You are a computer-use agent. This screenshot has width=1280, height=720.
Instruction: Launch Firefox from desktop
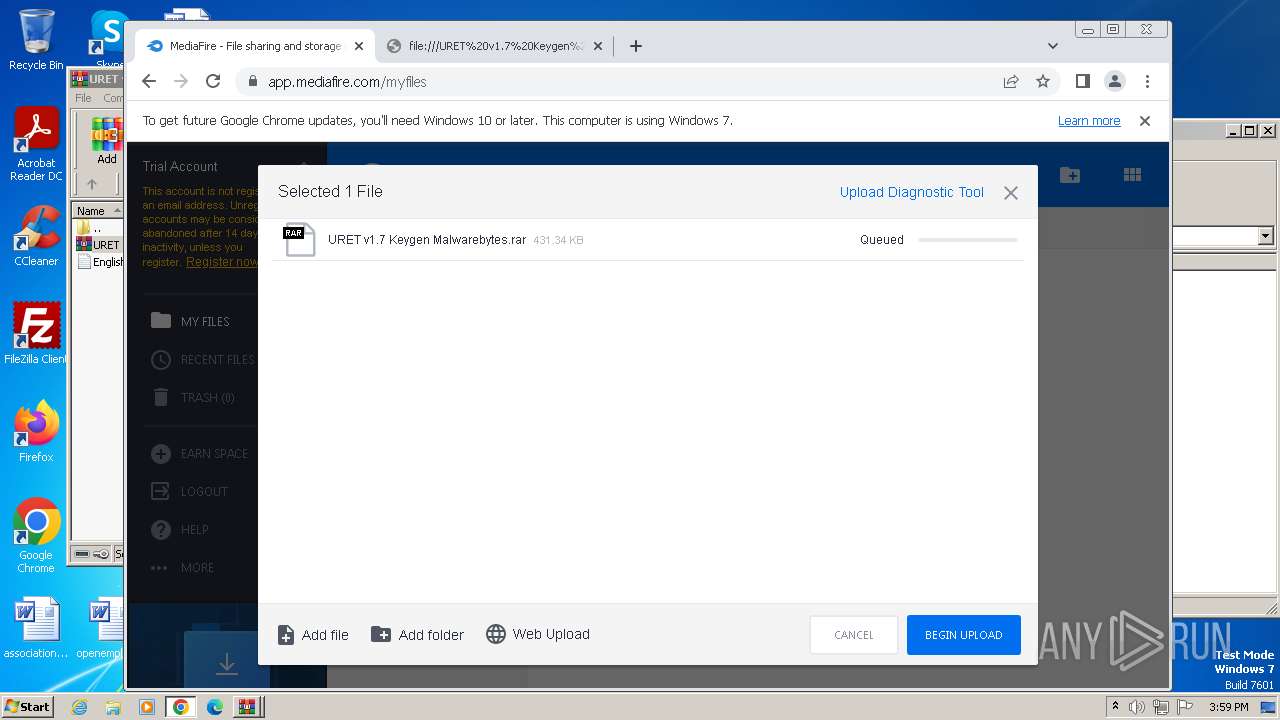click(x=36, y=432)
